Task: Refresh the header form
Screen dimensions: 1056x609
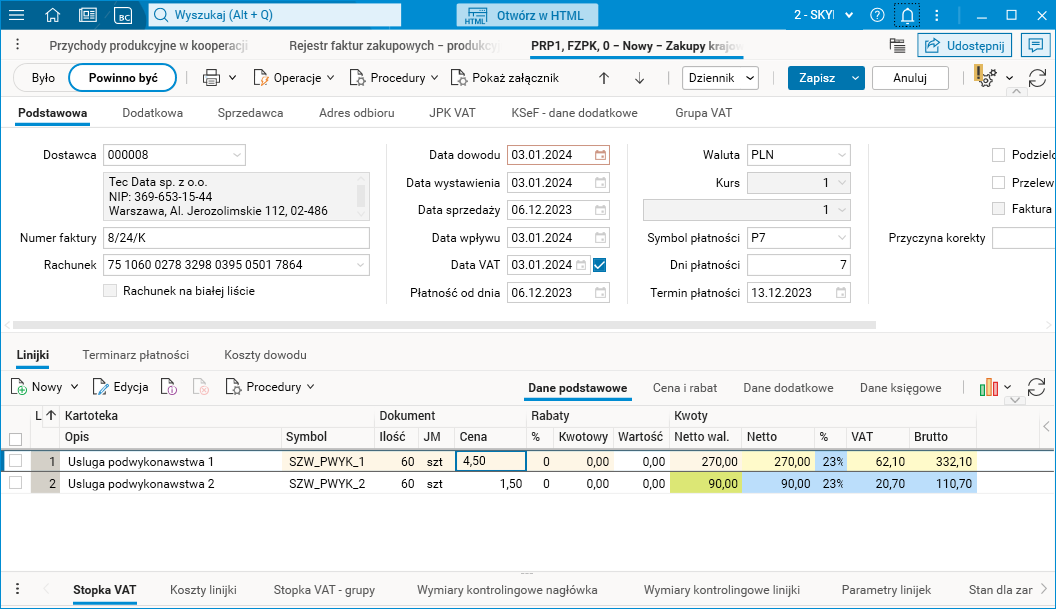Action: point(1038,77)
